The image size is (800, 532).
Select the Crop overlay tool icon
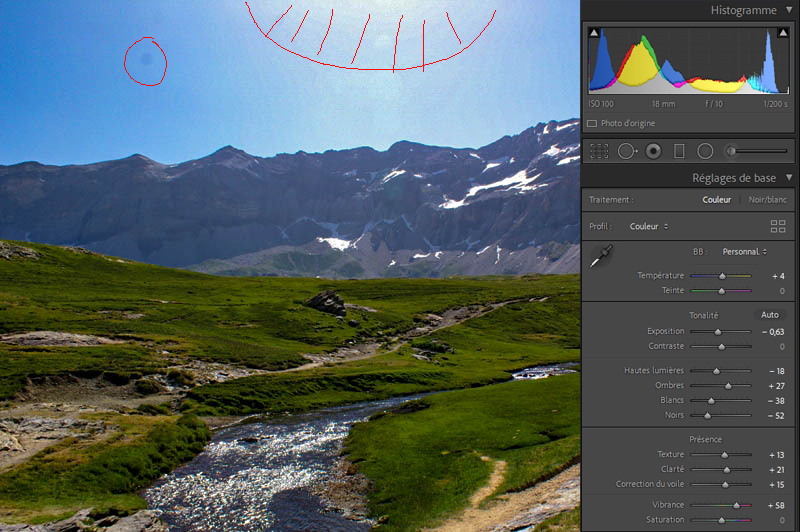pos(599,151)
